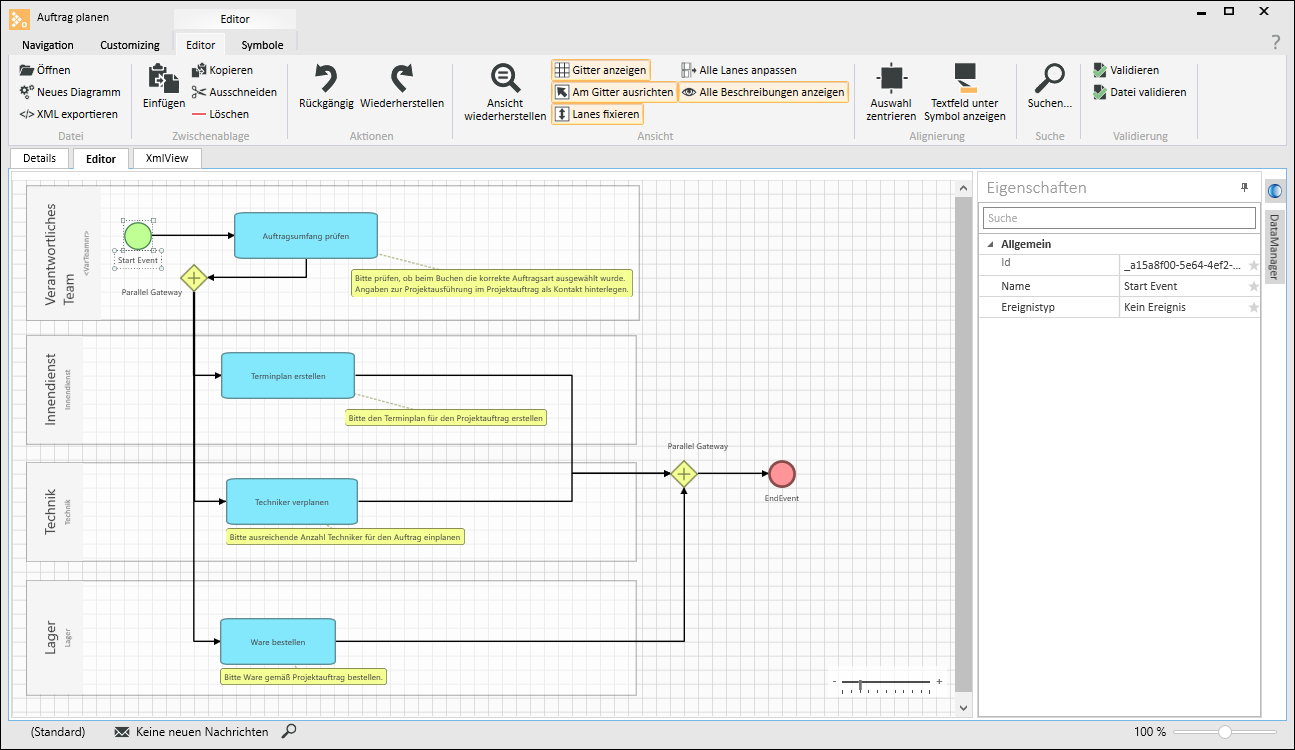Select the Auftragsumfang prüfen task
The width and height of the screenshot is (1295, 750).
coord(306,236)
